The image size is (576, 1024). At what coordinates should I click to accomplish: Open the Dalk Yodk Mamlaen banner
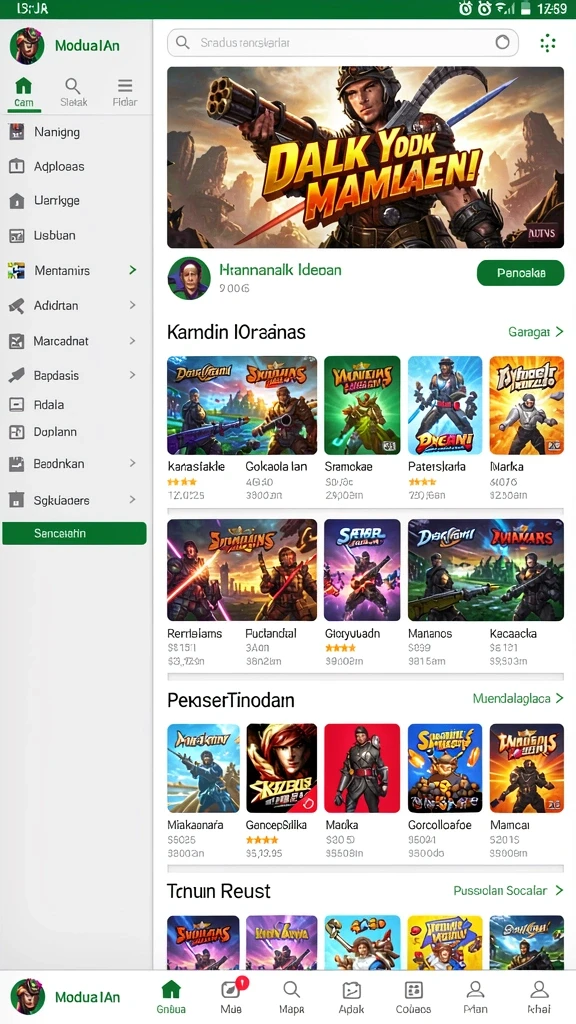click(x=366, y=157)
